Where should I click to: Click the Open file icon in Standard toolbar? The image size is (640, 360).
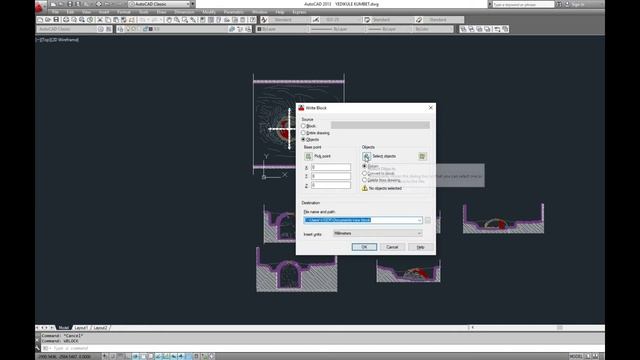pos(48,20)
